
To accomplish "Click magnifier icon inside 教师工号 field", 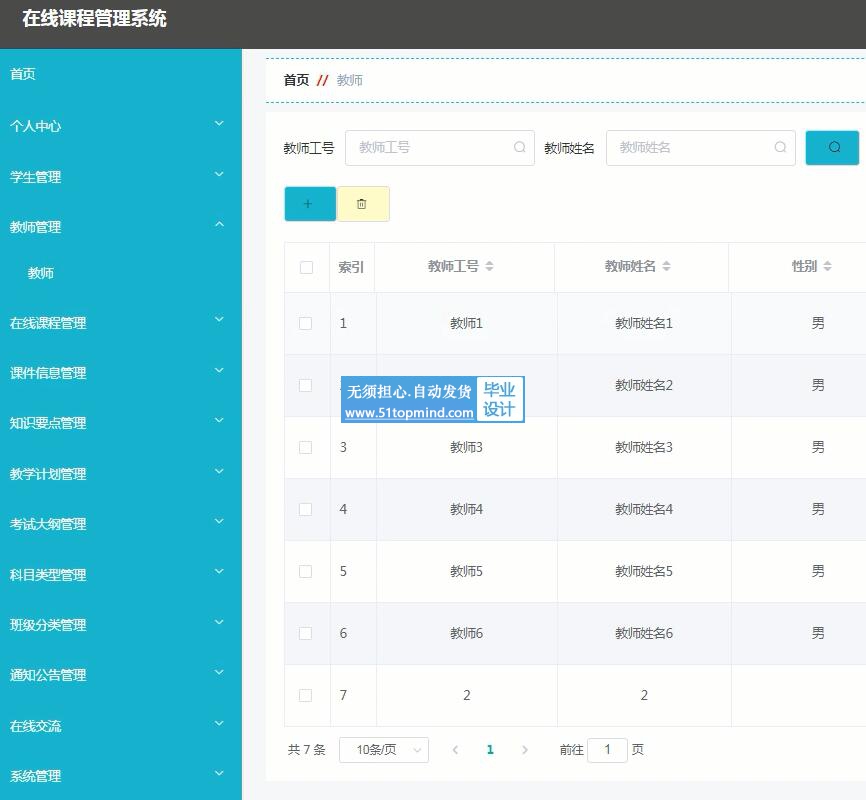I will (x=519, y=147).
